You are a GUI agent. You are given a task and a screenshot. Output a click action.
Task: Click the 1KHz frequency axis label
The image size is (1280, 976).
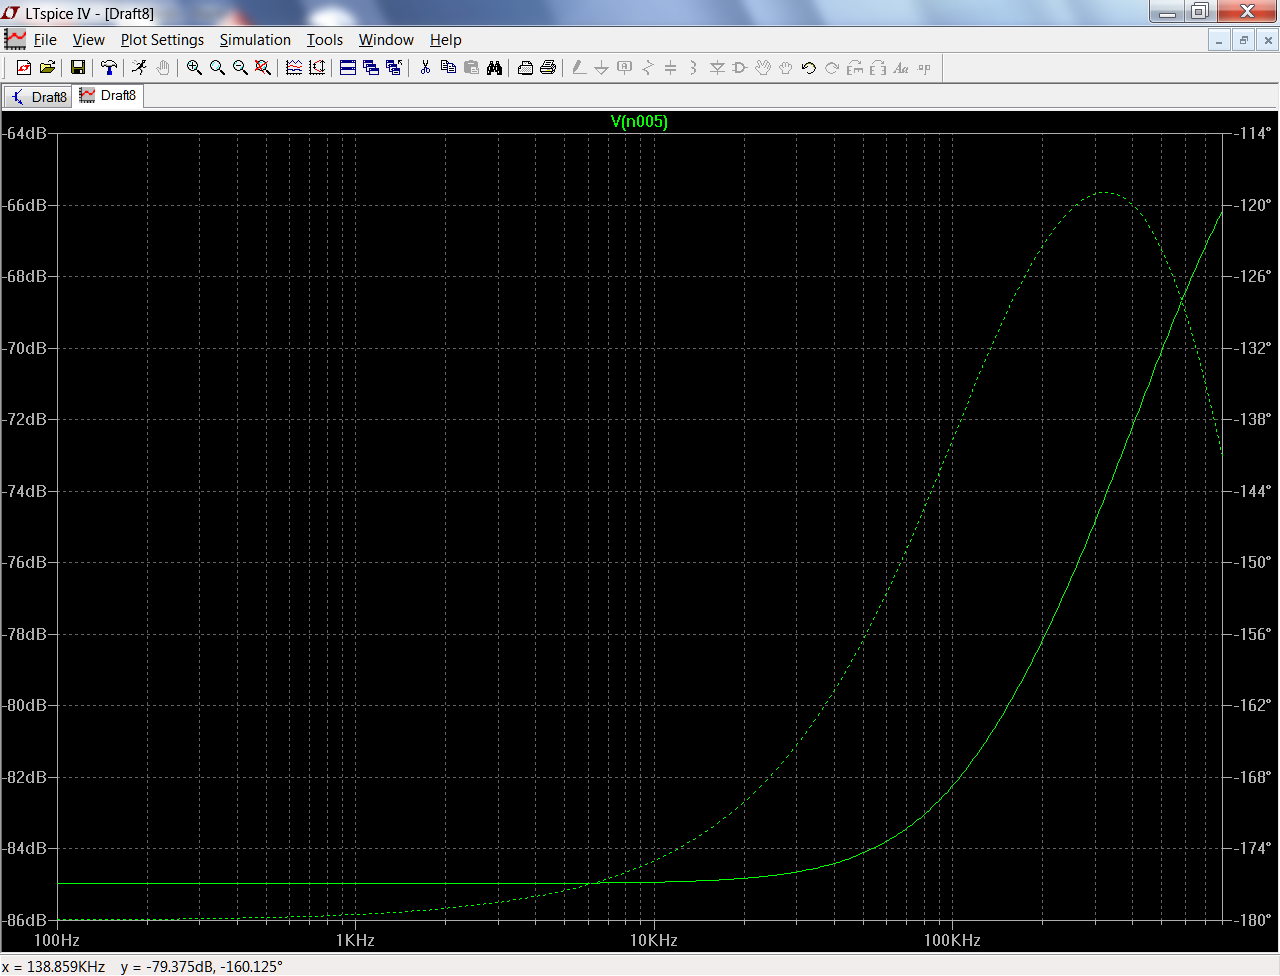(x=355, y=940)
